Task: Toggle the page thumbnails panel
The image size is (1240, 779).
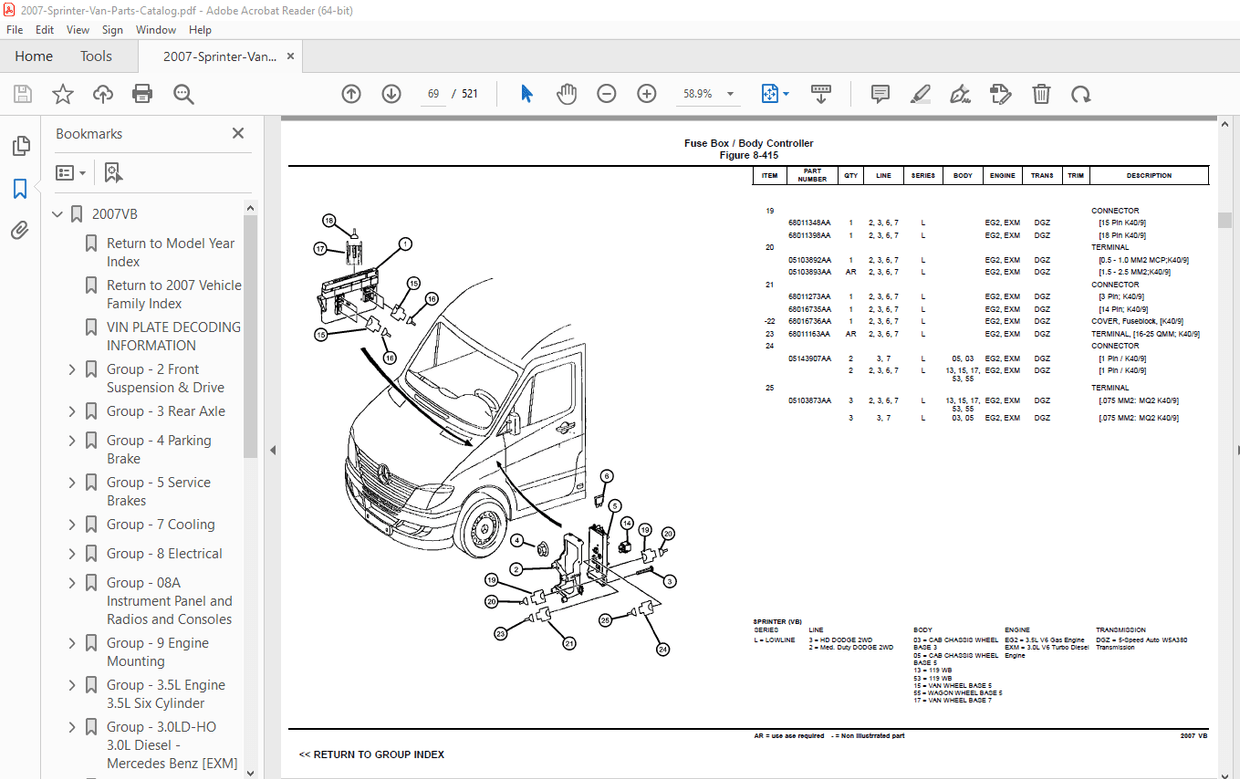Action: tap(21, 145)
